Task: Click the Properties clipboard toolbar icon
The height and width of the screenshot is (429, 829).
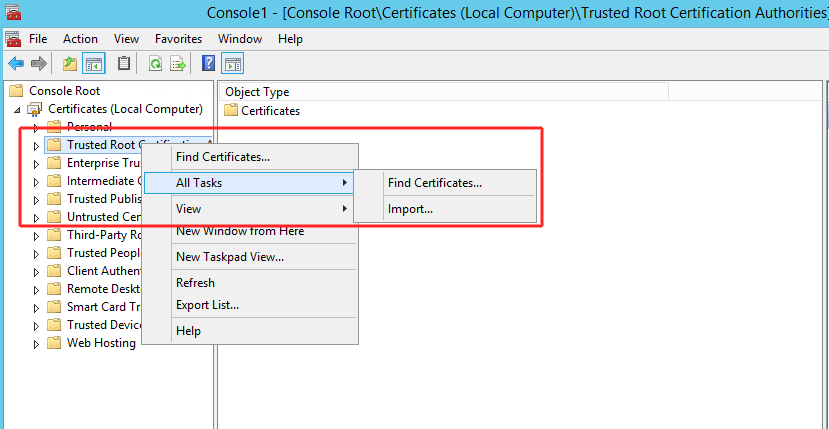Action: 124,64
